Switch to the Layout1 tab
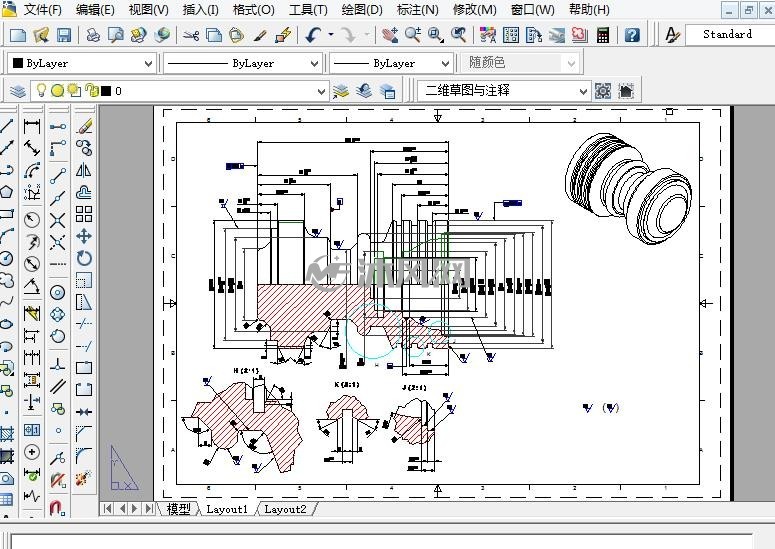This screenshot has width=775, height=549. [226, 508]
